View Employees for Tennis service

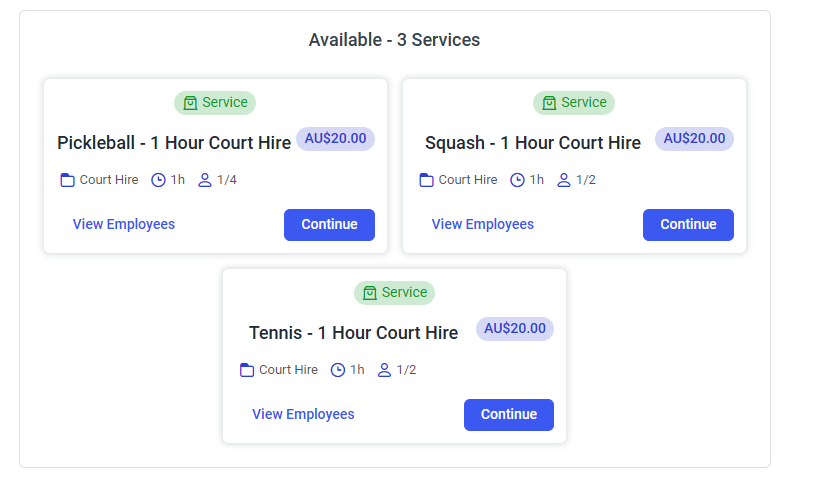303,414
